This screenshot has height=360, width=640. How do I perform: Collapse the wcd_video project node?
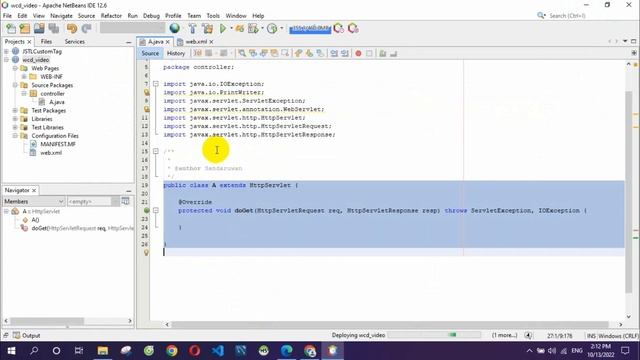7,60
